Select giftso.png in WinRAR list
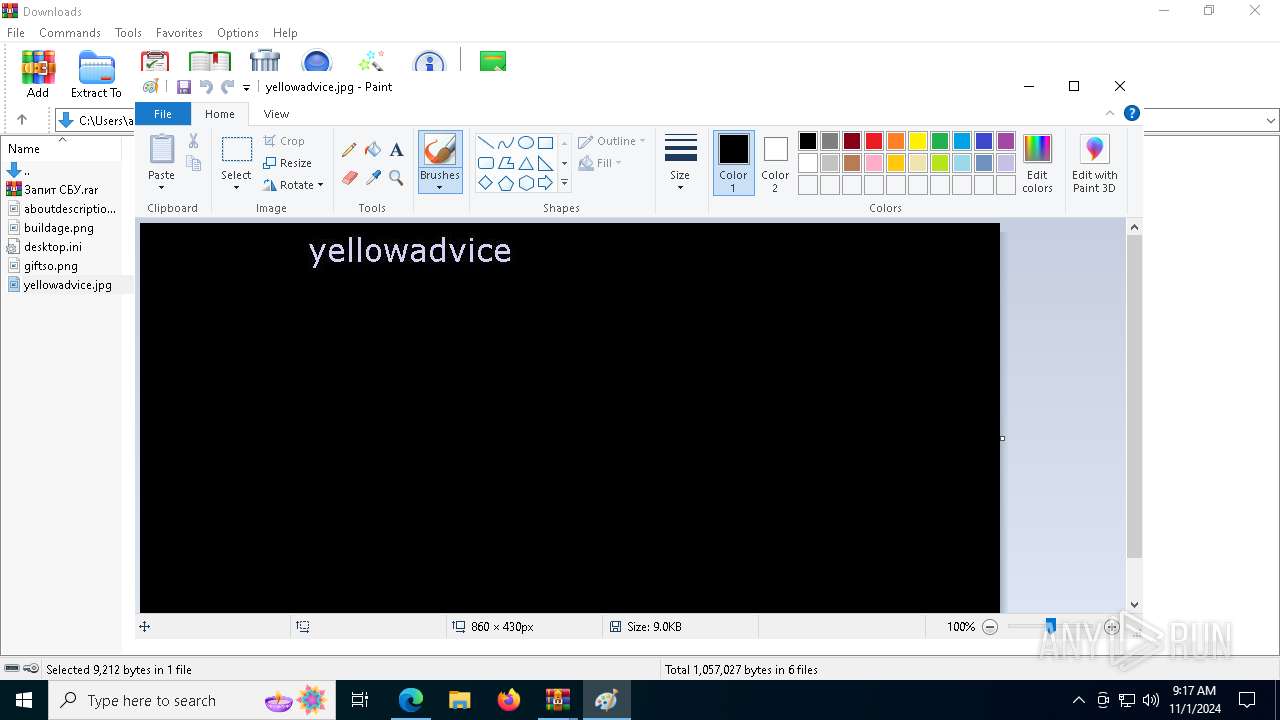This screenshot has height=720, width=1280. click(x=51, y=266)
